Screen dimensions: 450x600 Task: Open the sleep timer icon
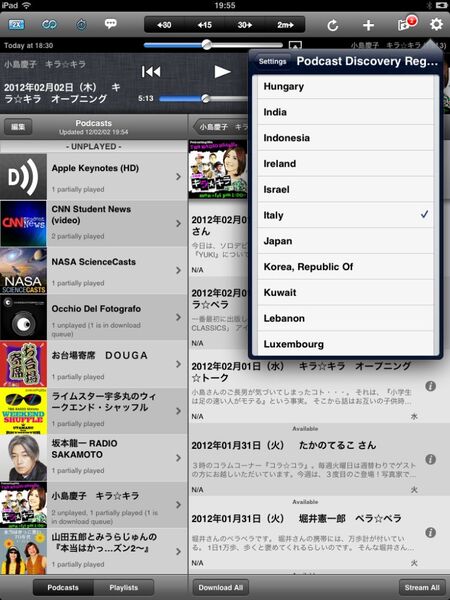click(x=81, y=25)
